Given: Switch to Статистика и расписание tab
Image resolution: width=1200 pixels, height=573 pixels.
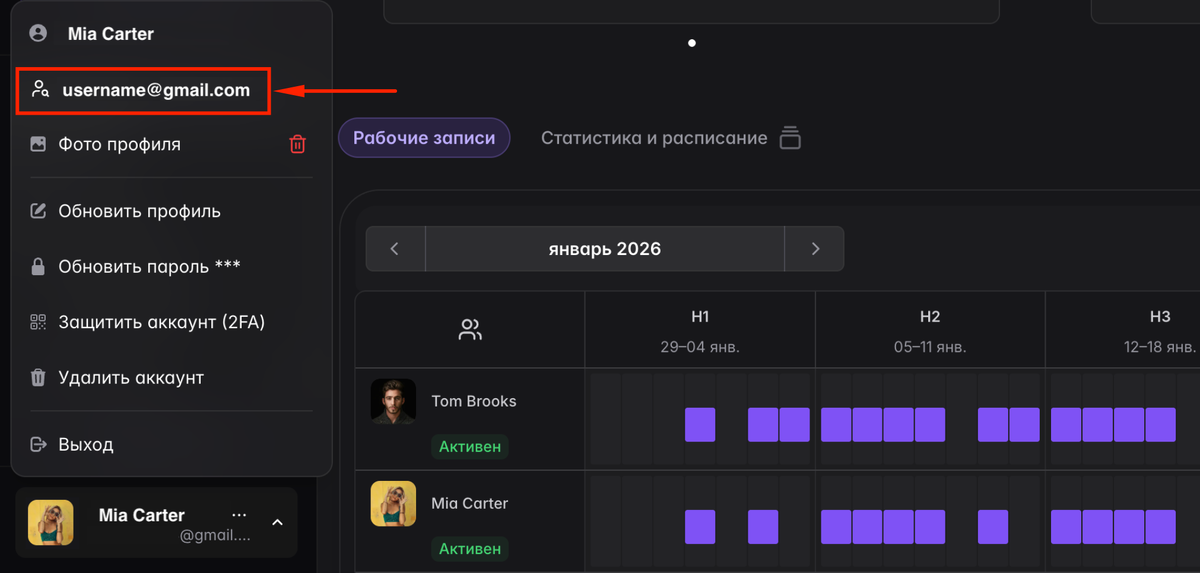Looking at the screenshot, I should coord(654,138).
